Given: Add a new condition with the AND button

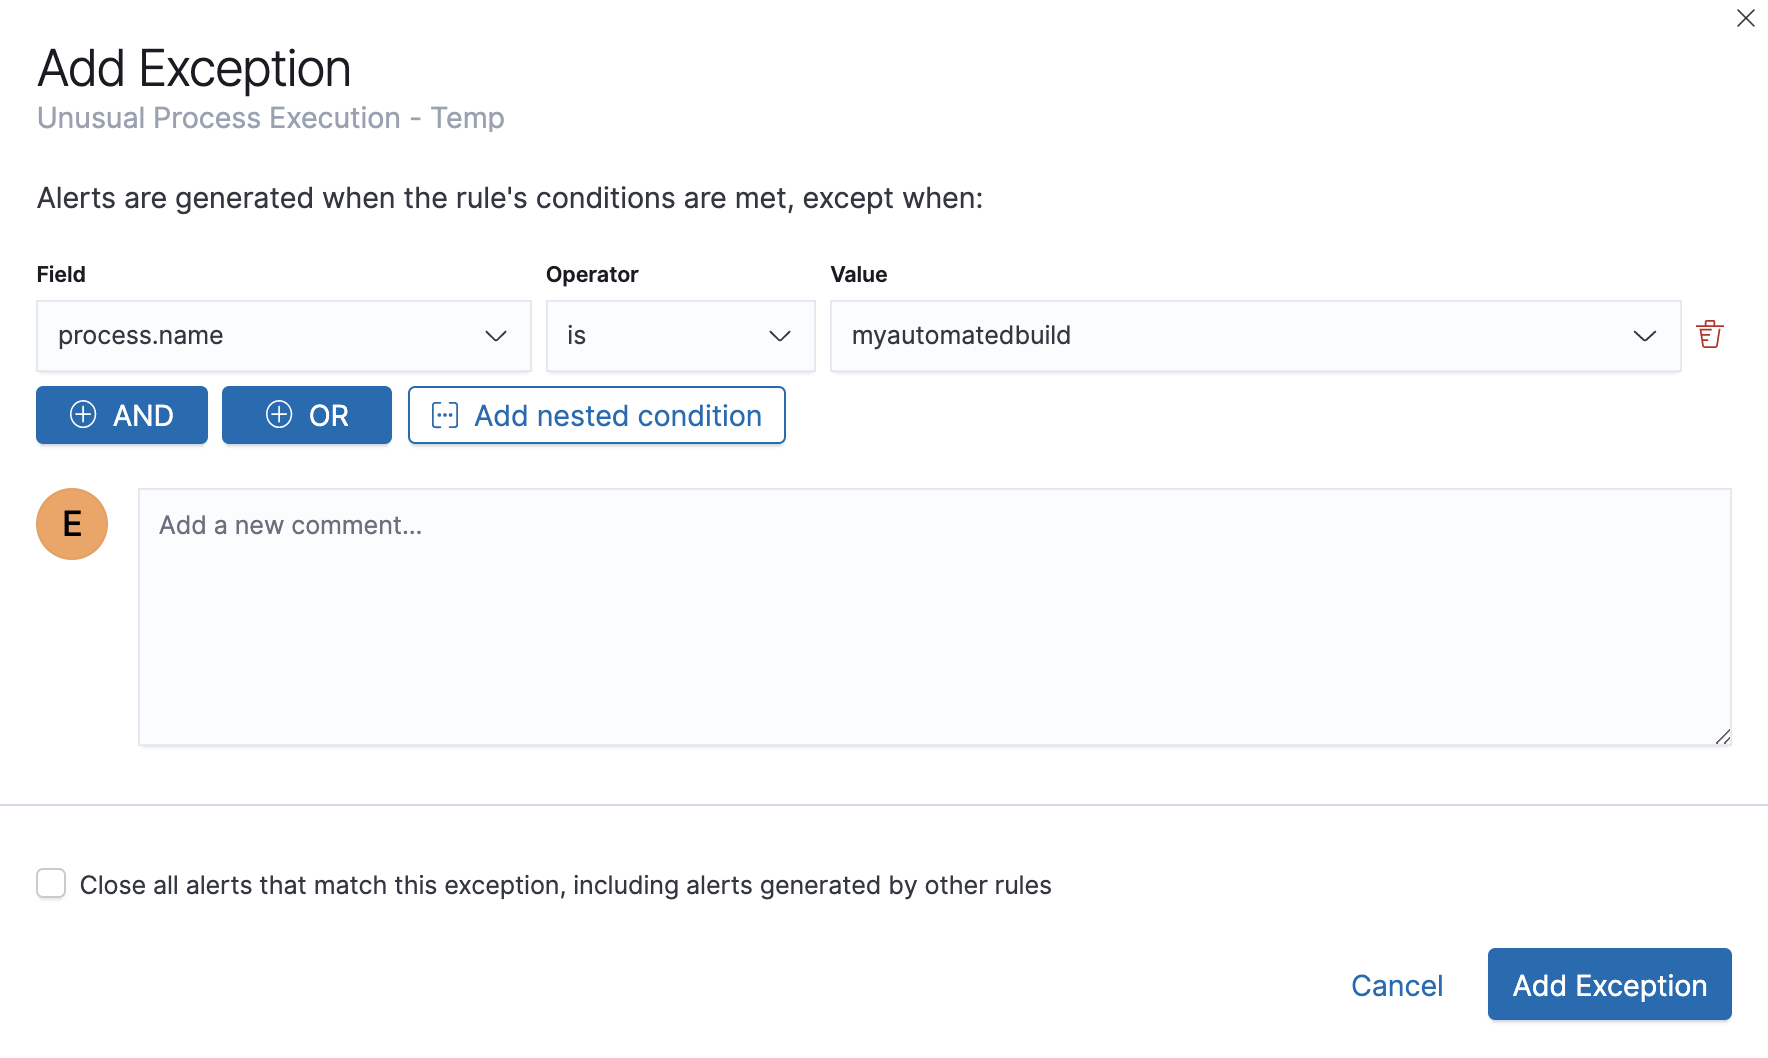Looking at the screenshot, I should pyautogui.click(x=121, y=415).
